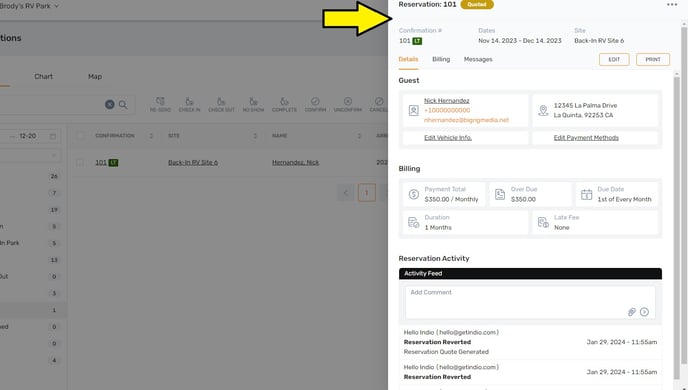The height and width of the screenshot is (390, 688).
Task: Open confirmation 101 link in table
Action: click(101, 163)
